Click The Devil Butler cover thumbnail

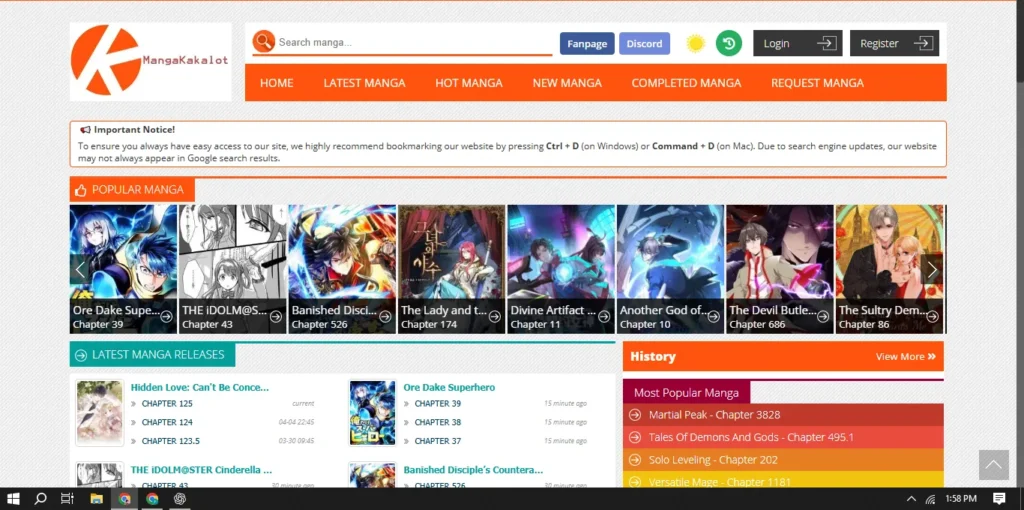(779, 255)
